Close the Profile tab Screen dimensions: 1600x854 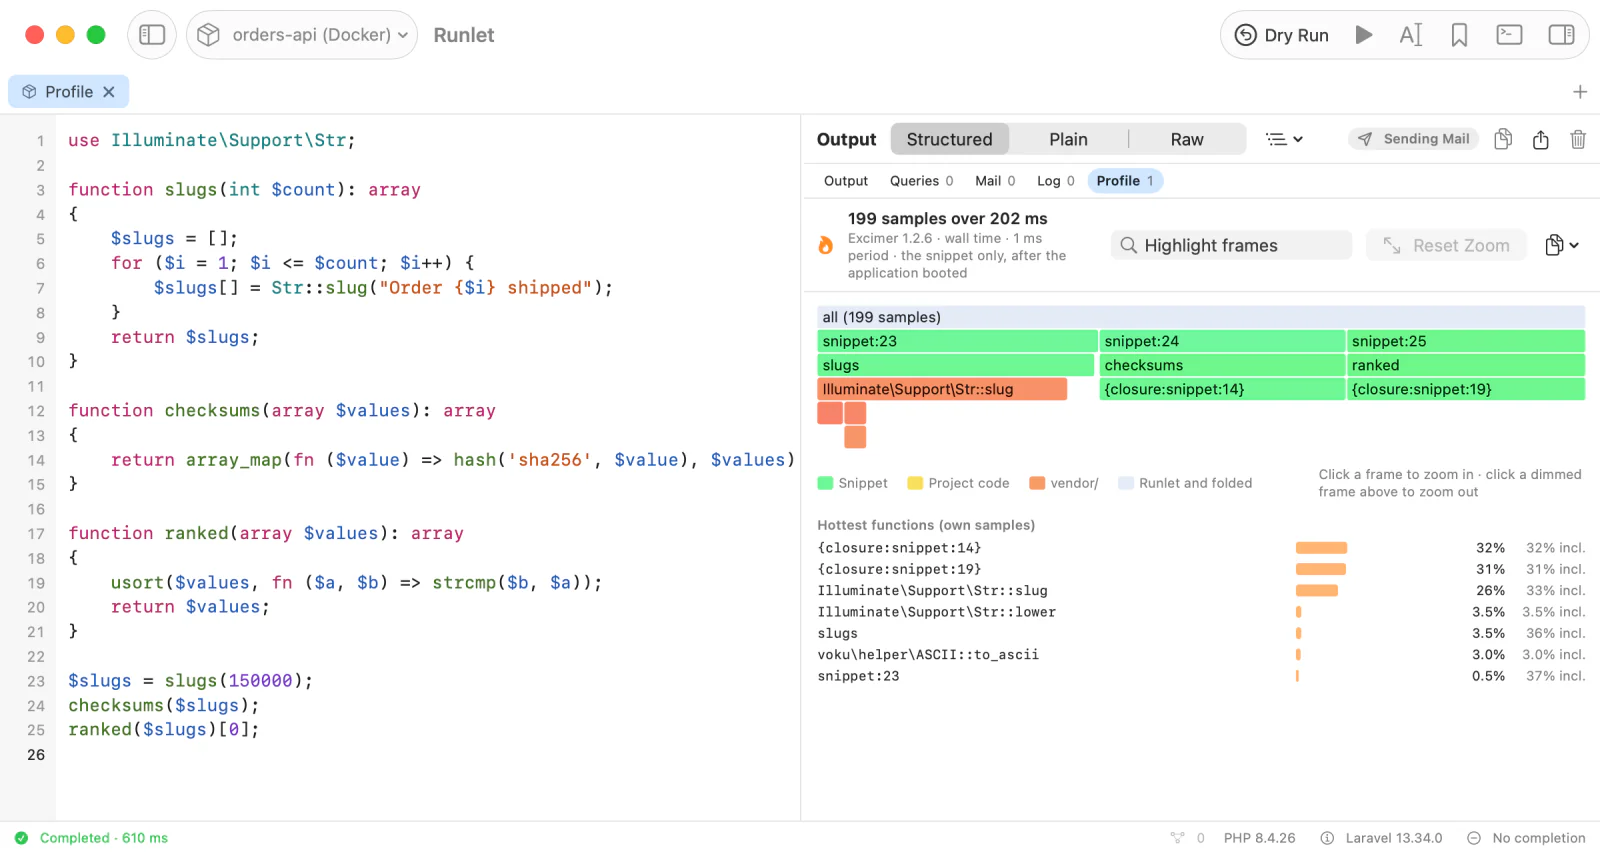coord(109,92)
